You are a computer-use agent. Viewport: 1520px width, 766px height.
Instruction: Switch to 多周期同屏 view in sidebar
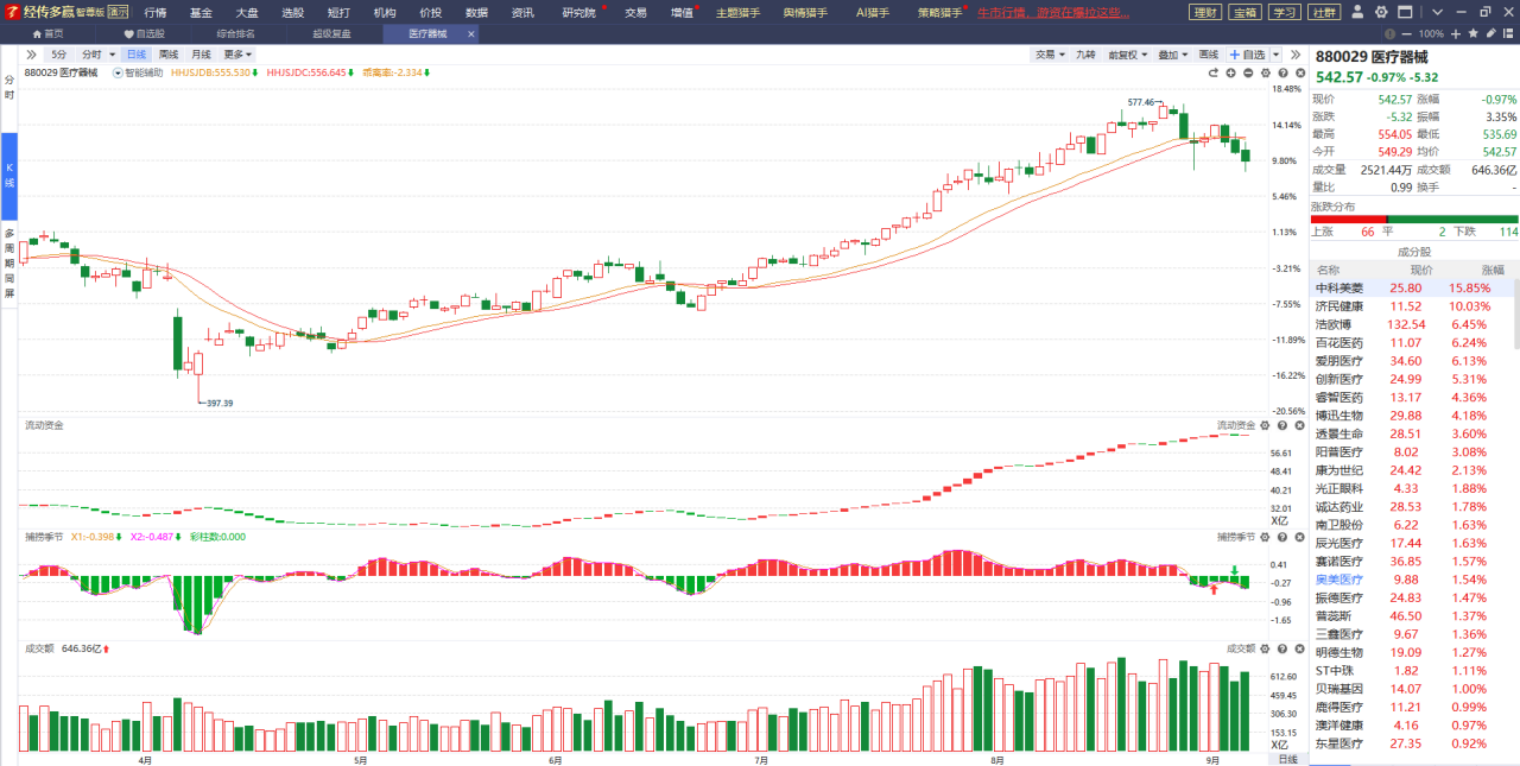coord(9,264)
